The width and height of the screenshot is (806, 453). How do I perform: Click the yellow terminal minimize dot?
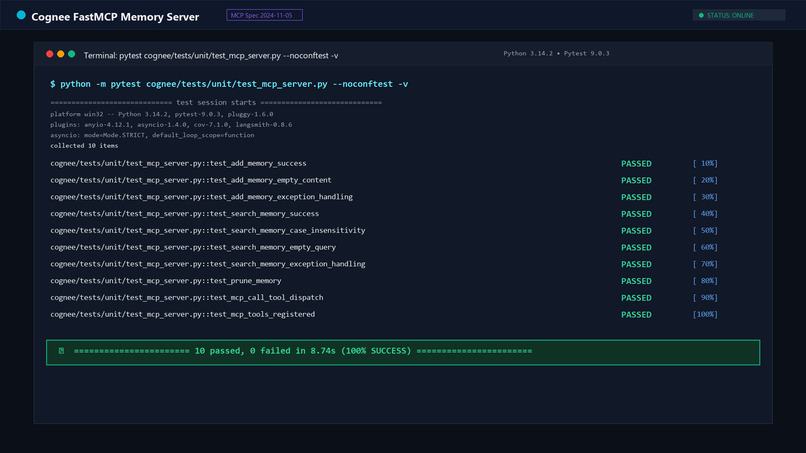click(61, 54)
